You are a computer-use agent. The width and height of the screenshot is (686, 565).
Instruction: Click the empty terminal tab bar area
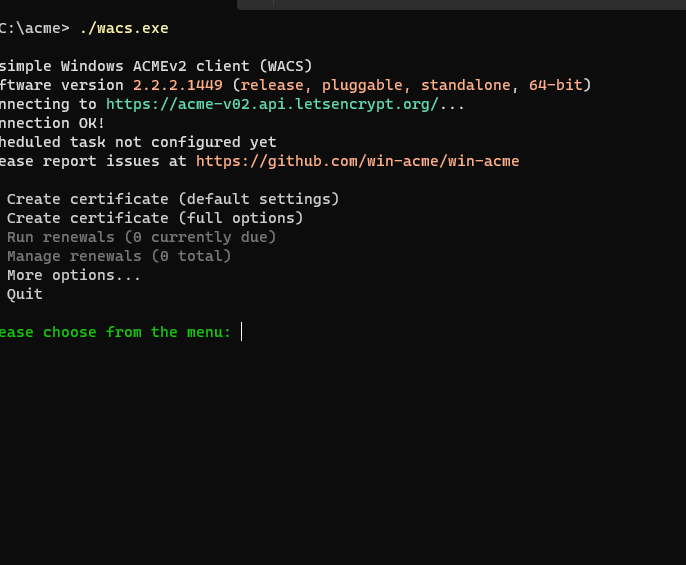tap(460, 5)
